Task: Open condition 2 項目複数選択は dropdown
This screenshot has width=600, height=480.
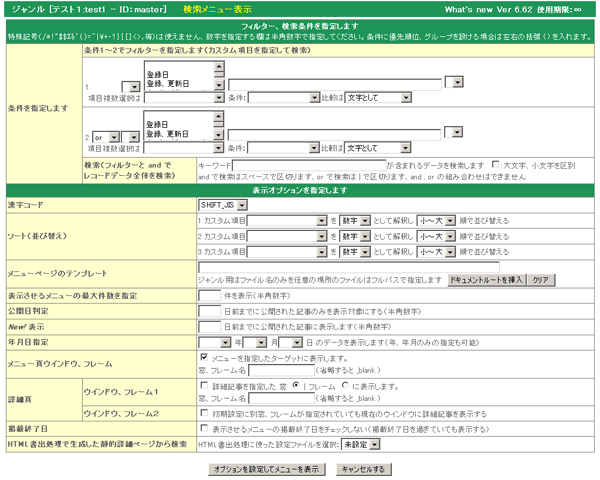Action: [184, 148]
